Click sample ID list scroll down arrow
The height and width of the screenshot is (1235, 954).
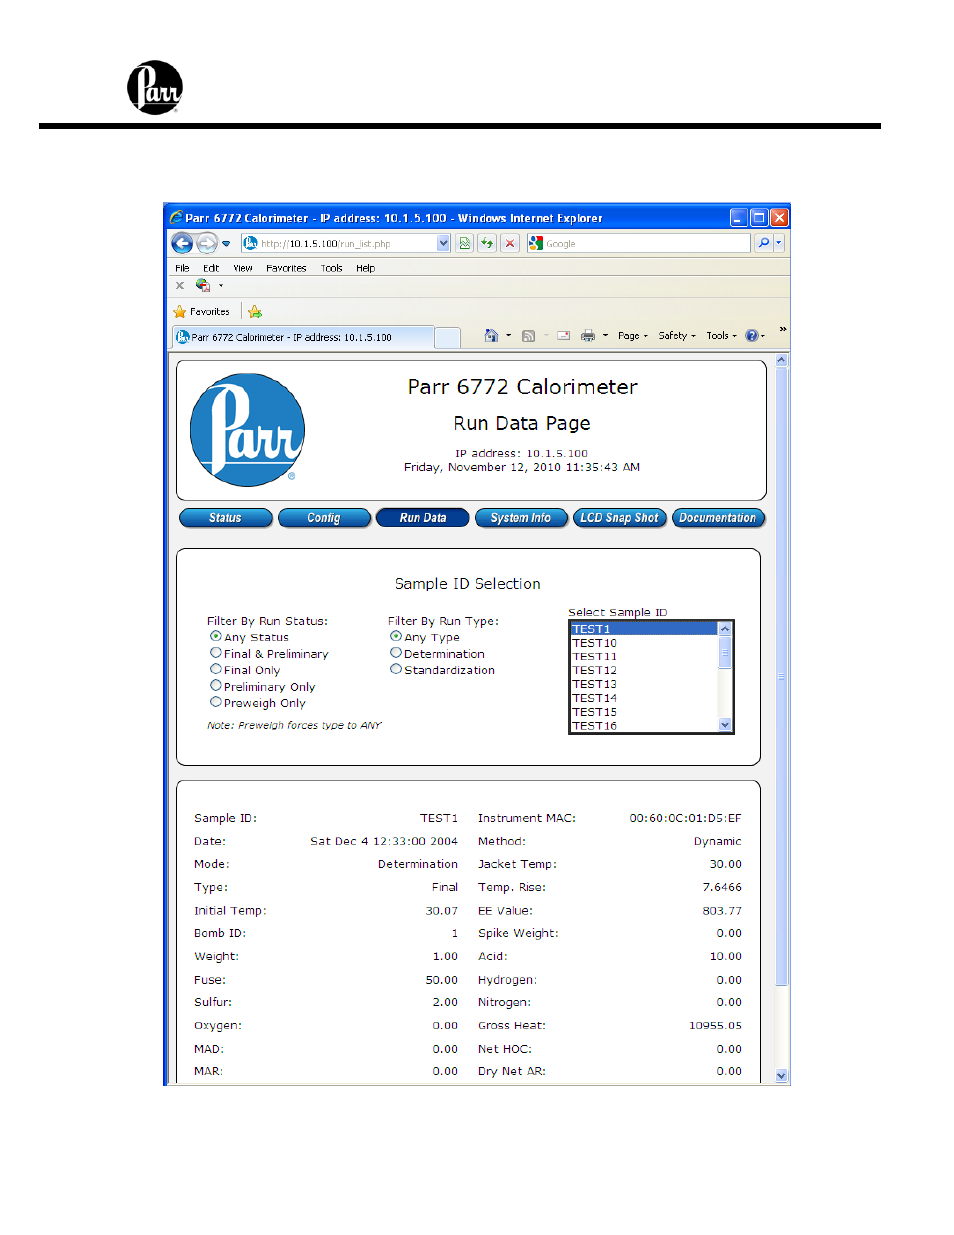tap(725, 725)
